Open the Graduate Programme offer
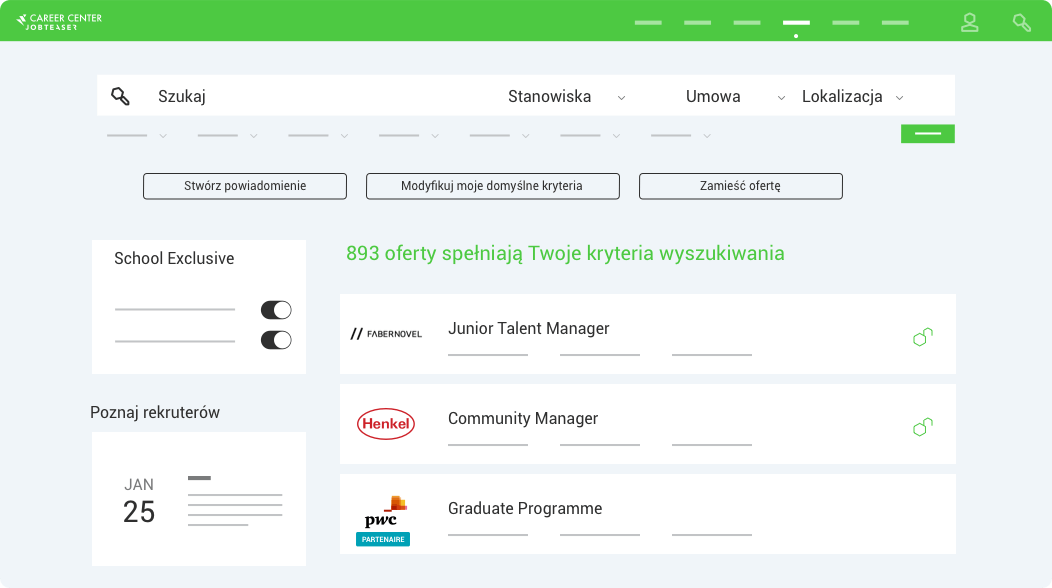This screenshot has height=588, width=1052. click(x=647, y=513)
